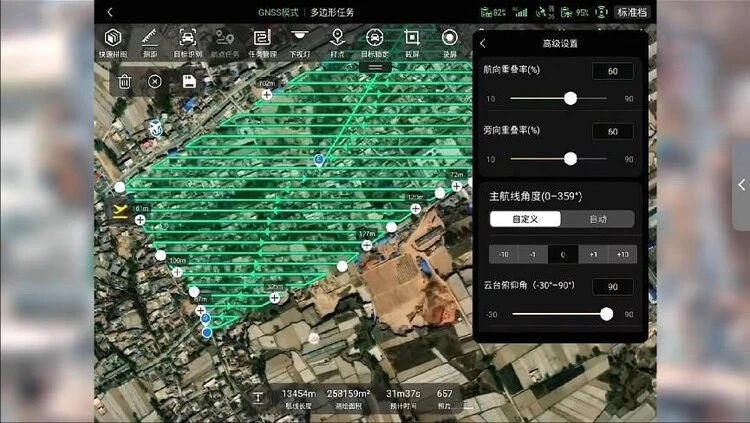The image size is (750, 423).
Task: Save the mission with floppy disk icon
Action: tap(189, 82)
